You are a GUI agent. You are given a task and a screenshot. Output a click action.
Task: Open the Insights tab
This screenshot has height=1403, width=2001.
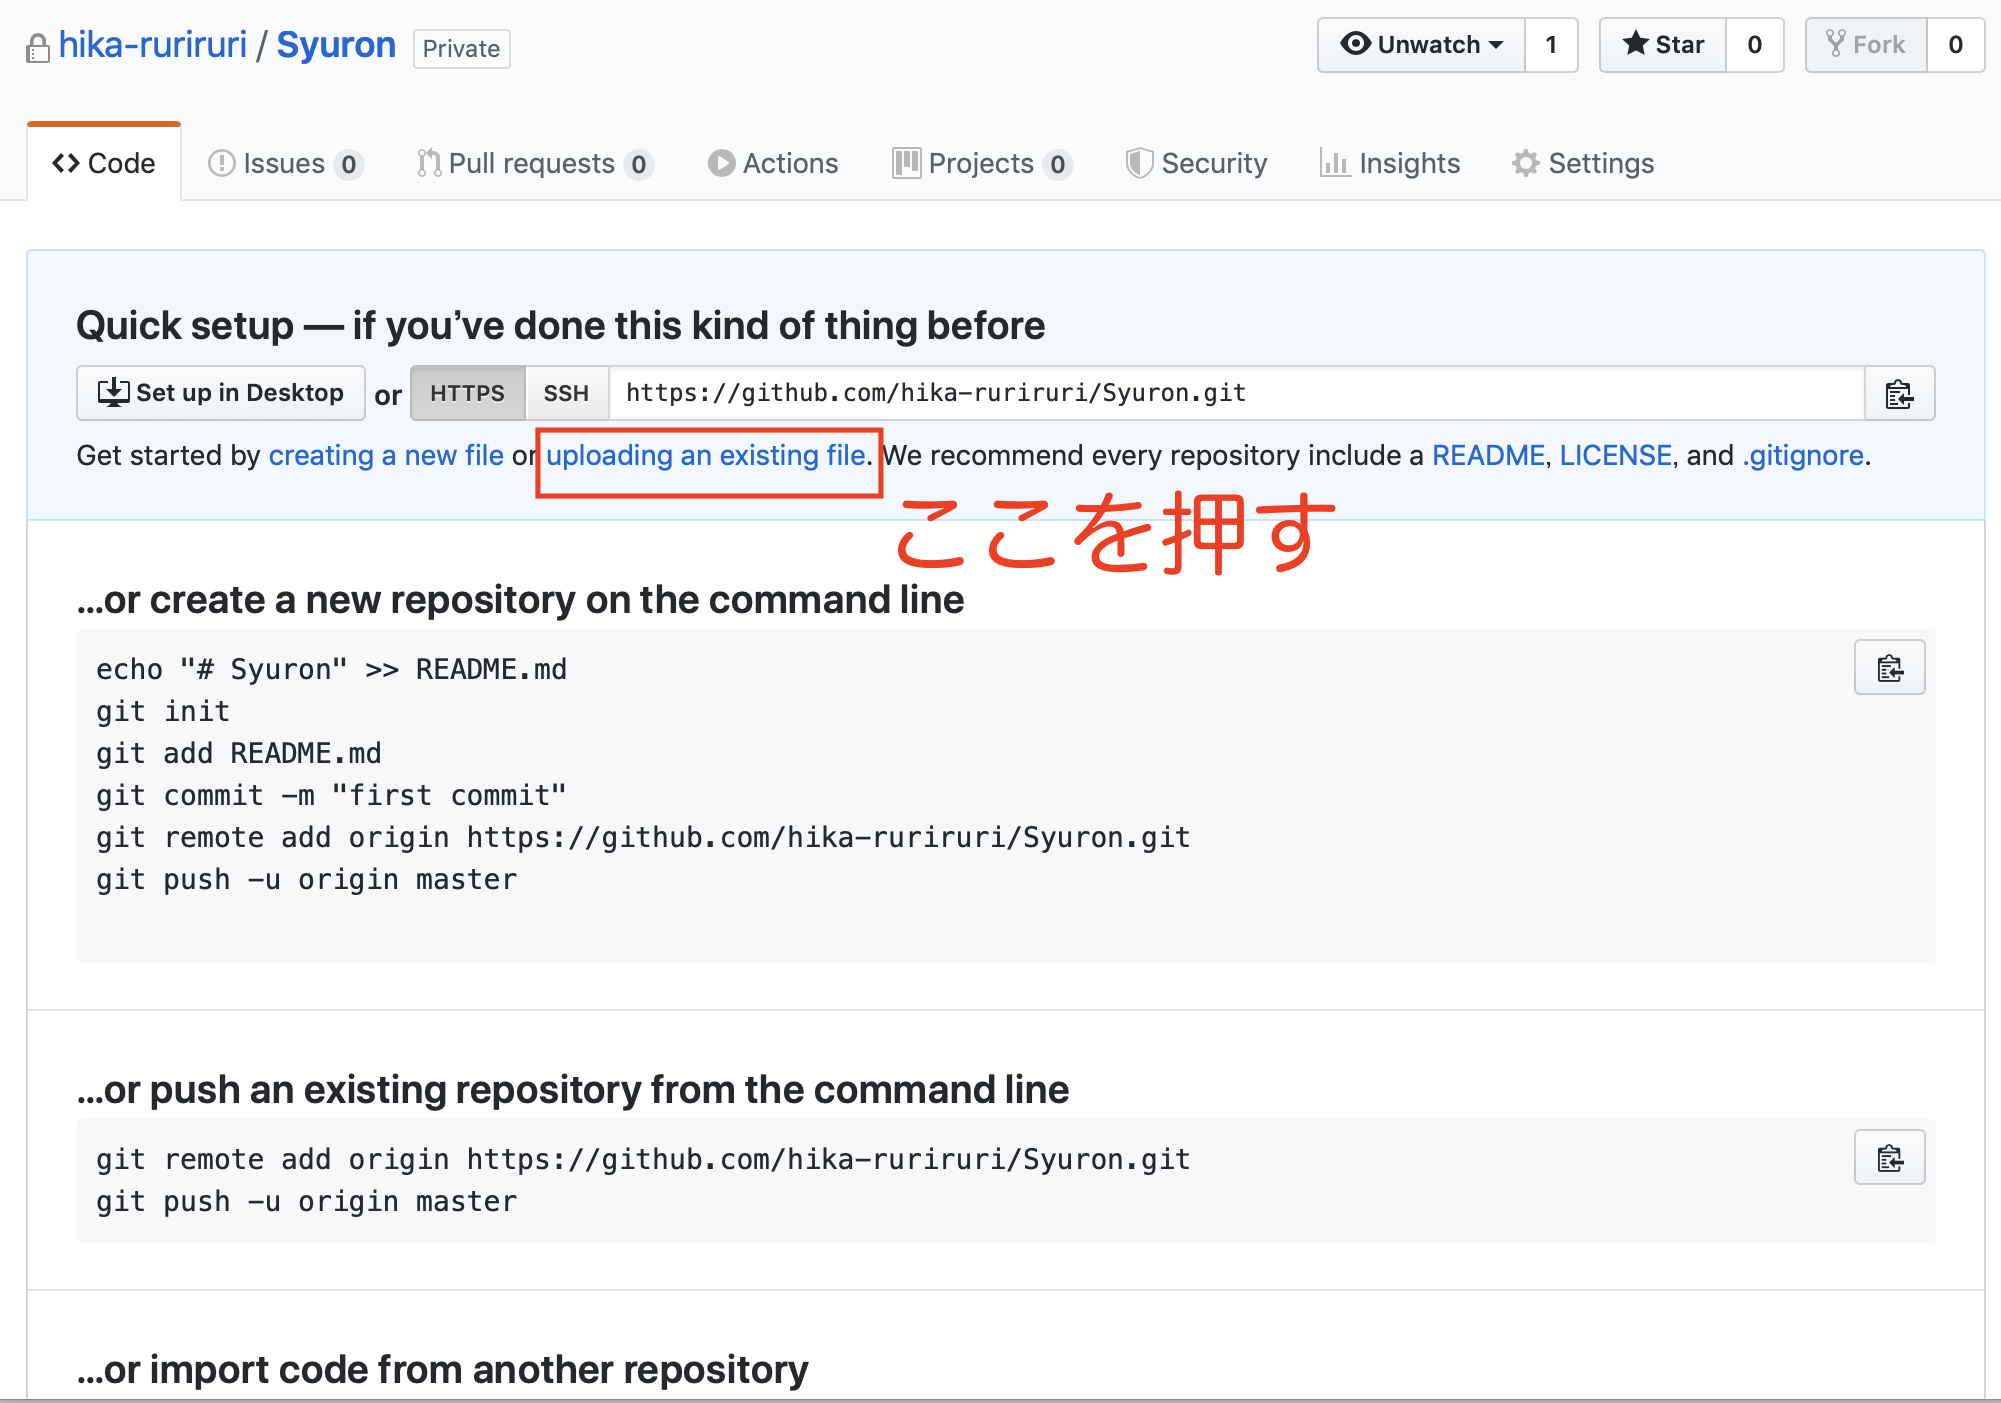point(1389,162)
